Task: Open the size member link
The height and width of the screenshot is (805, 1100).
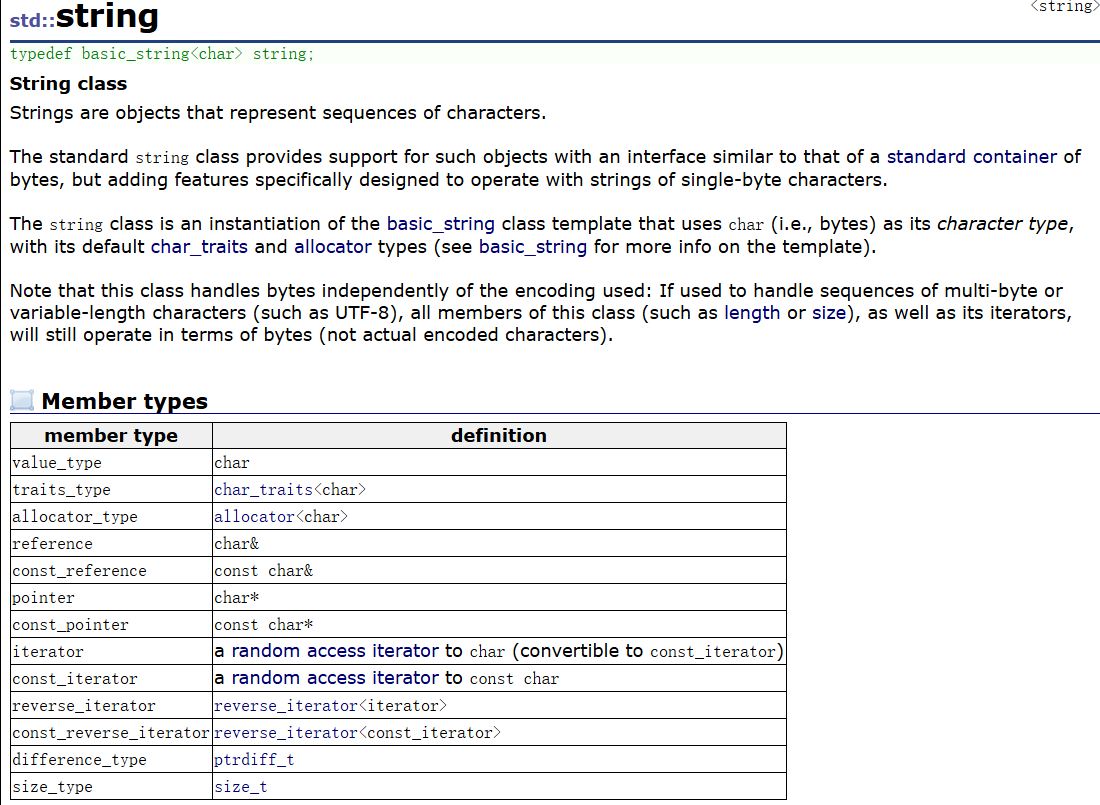Action: click(829, 313)
